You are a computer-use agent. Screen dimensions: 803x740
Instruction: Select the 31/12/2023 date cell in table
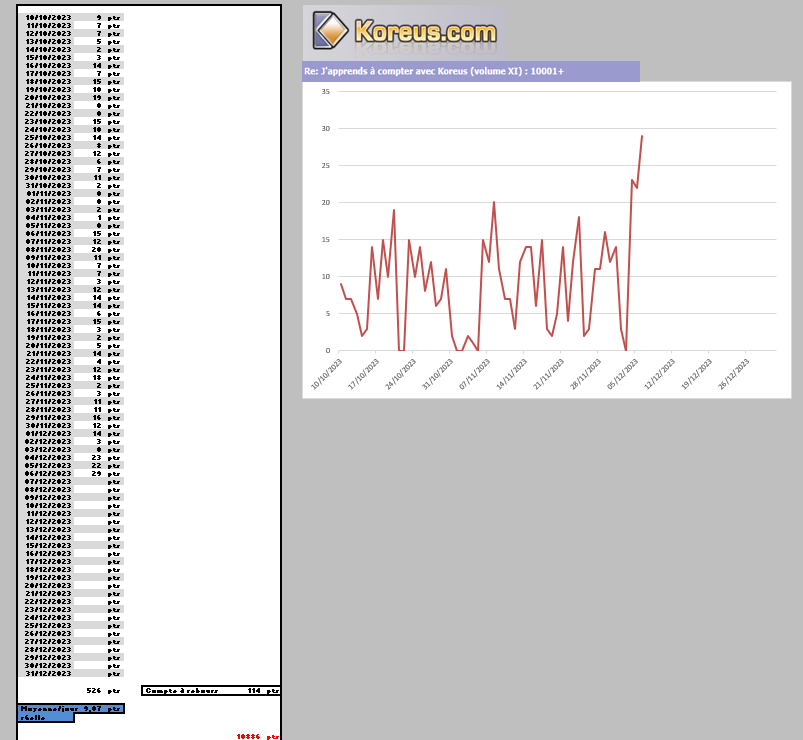point(48,673)
